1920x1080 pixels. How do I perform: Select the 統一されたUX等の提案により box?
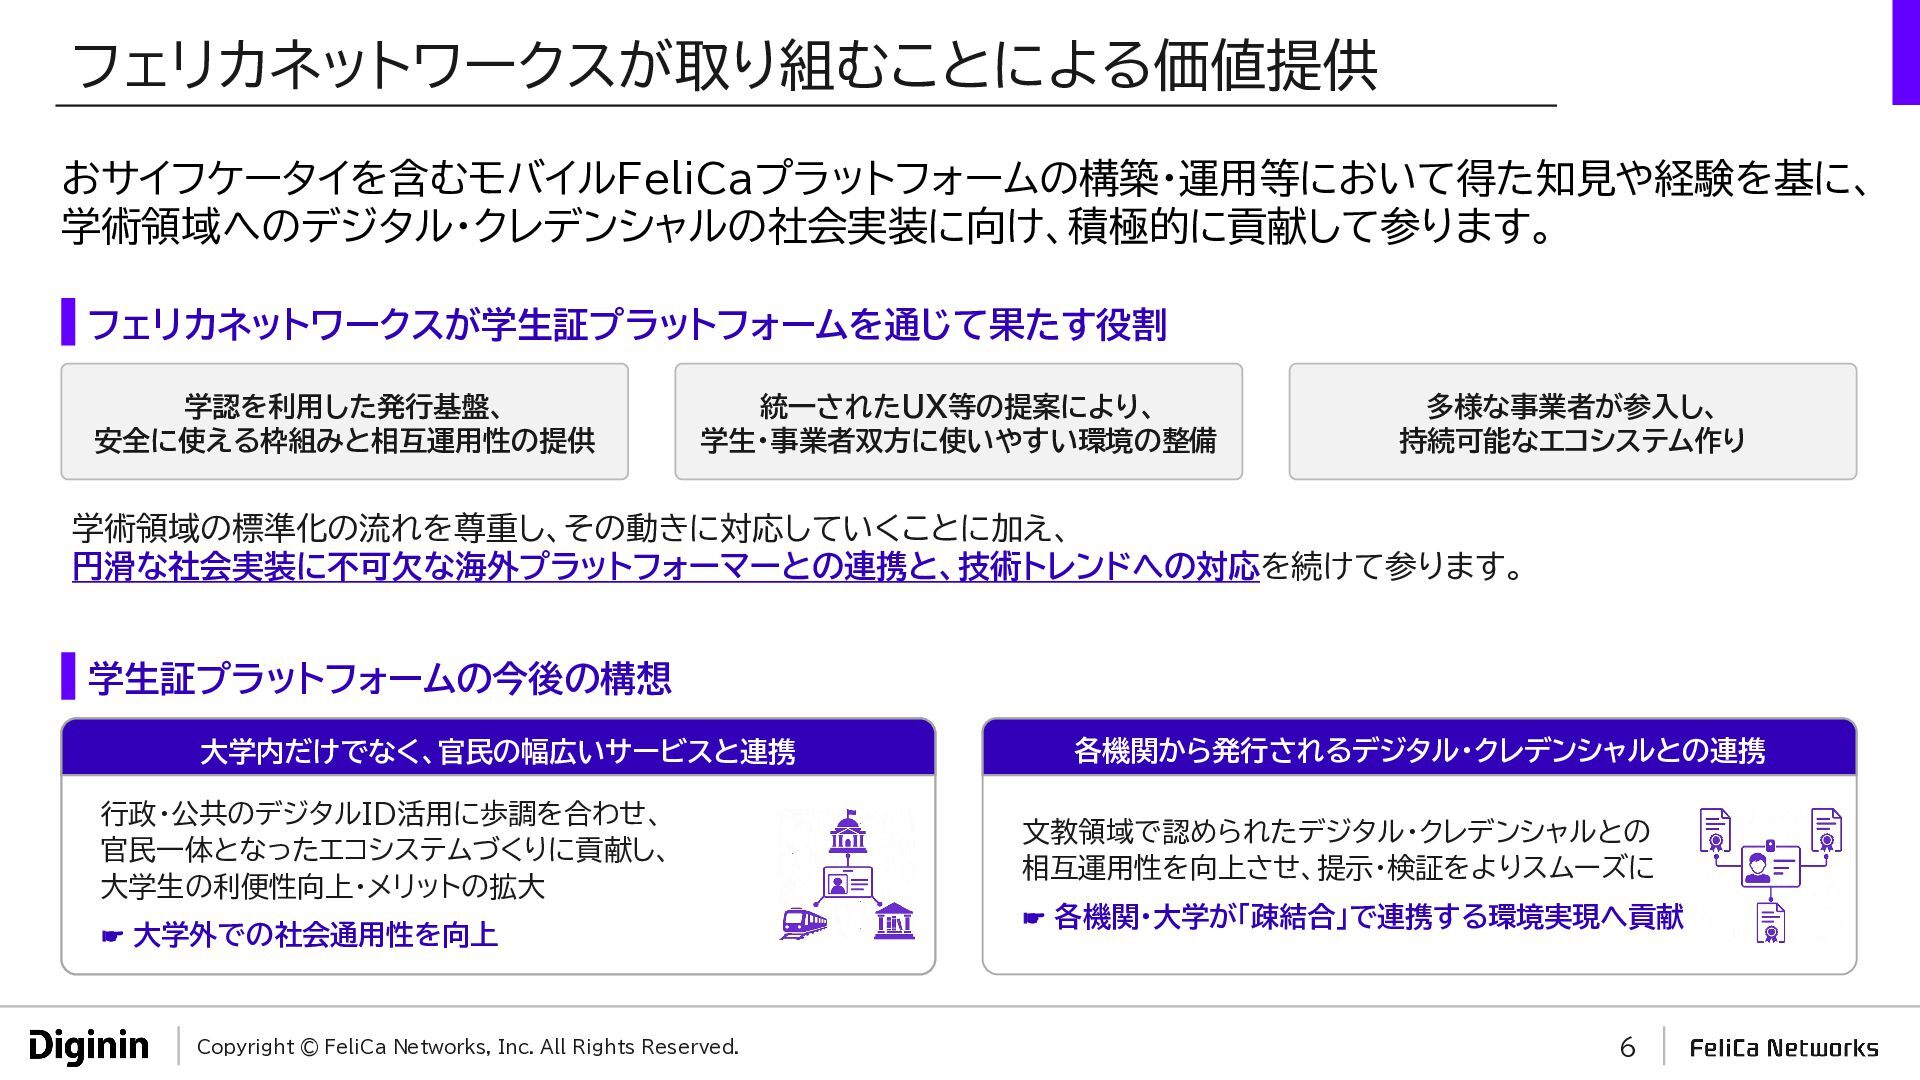(x=959, y=422)
